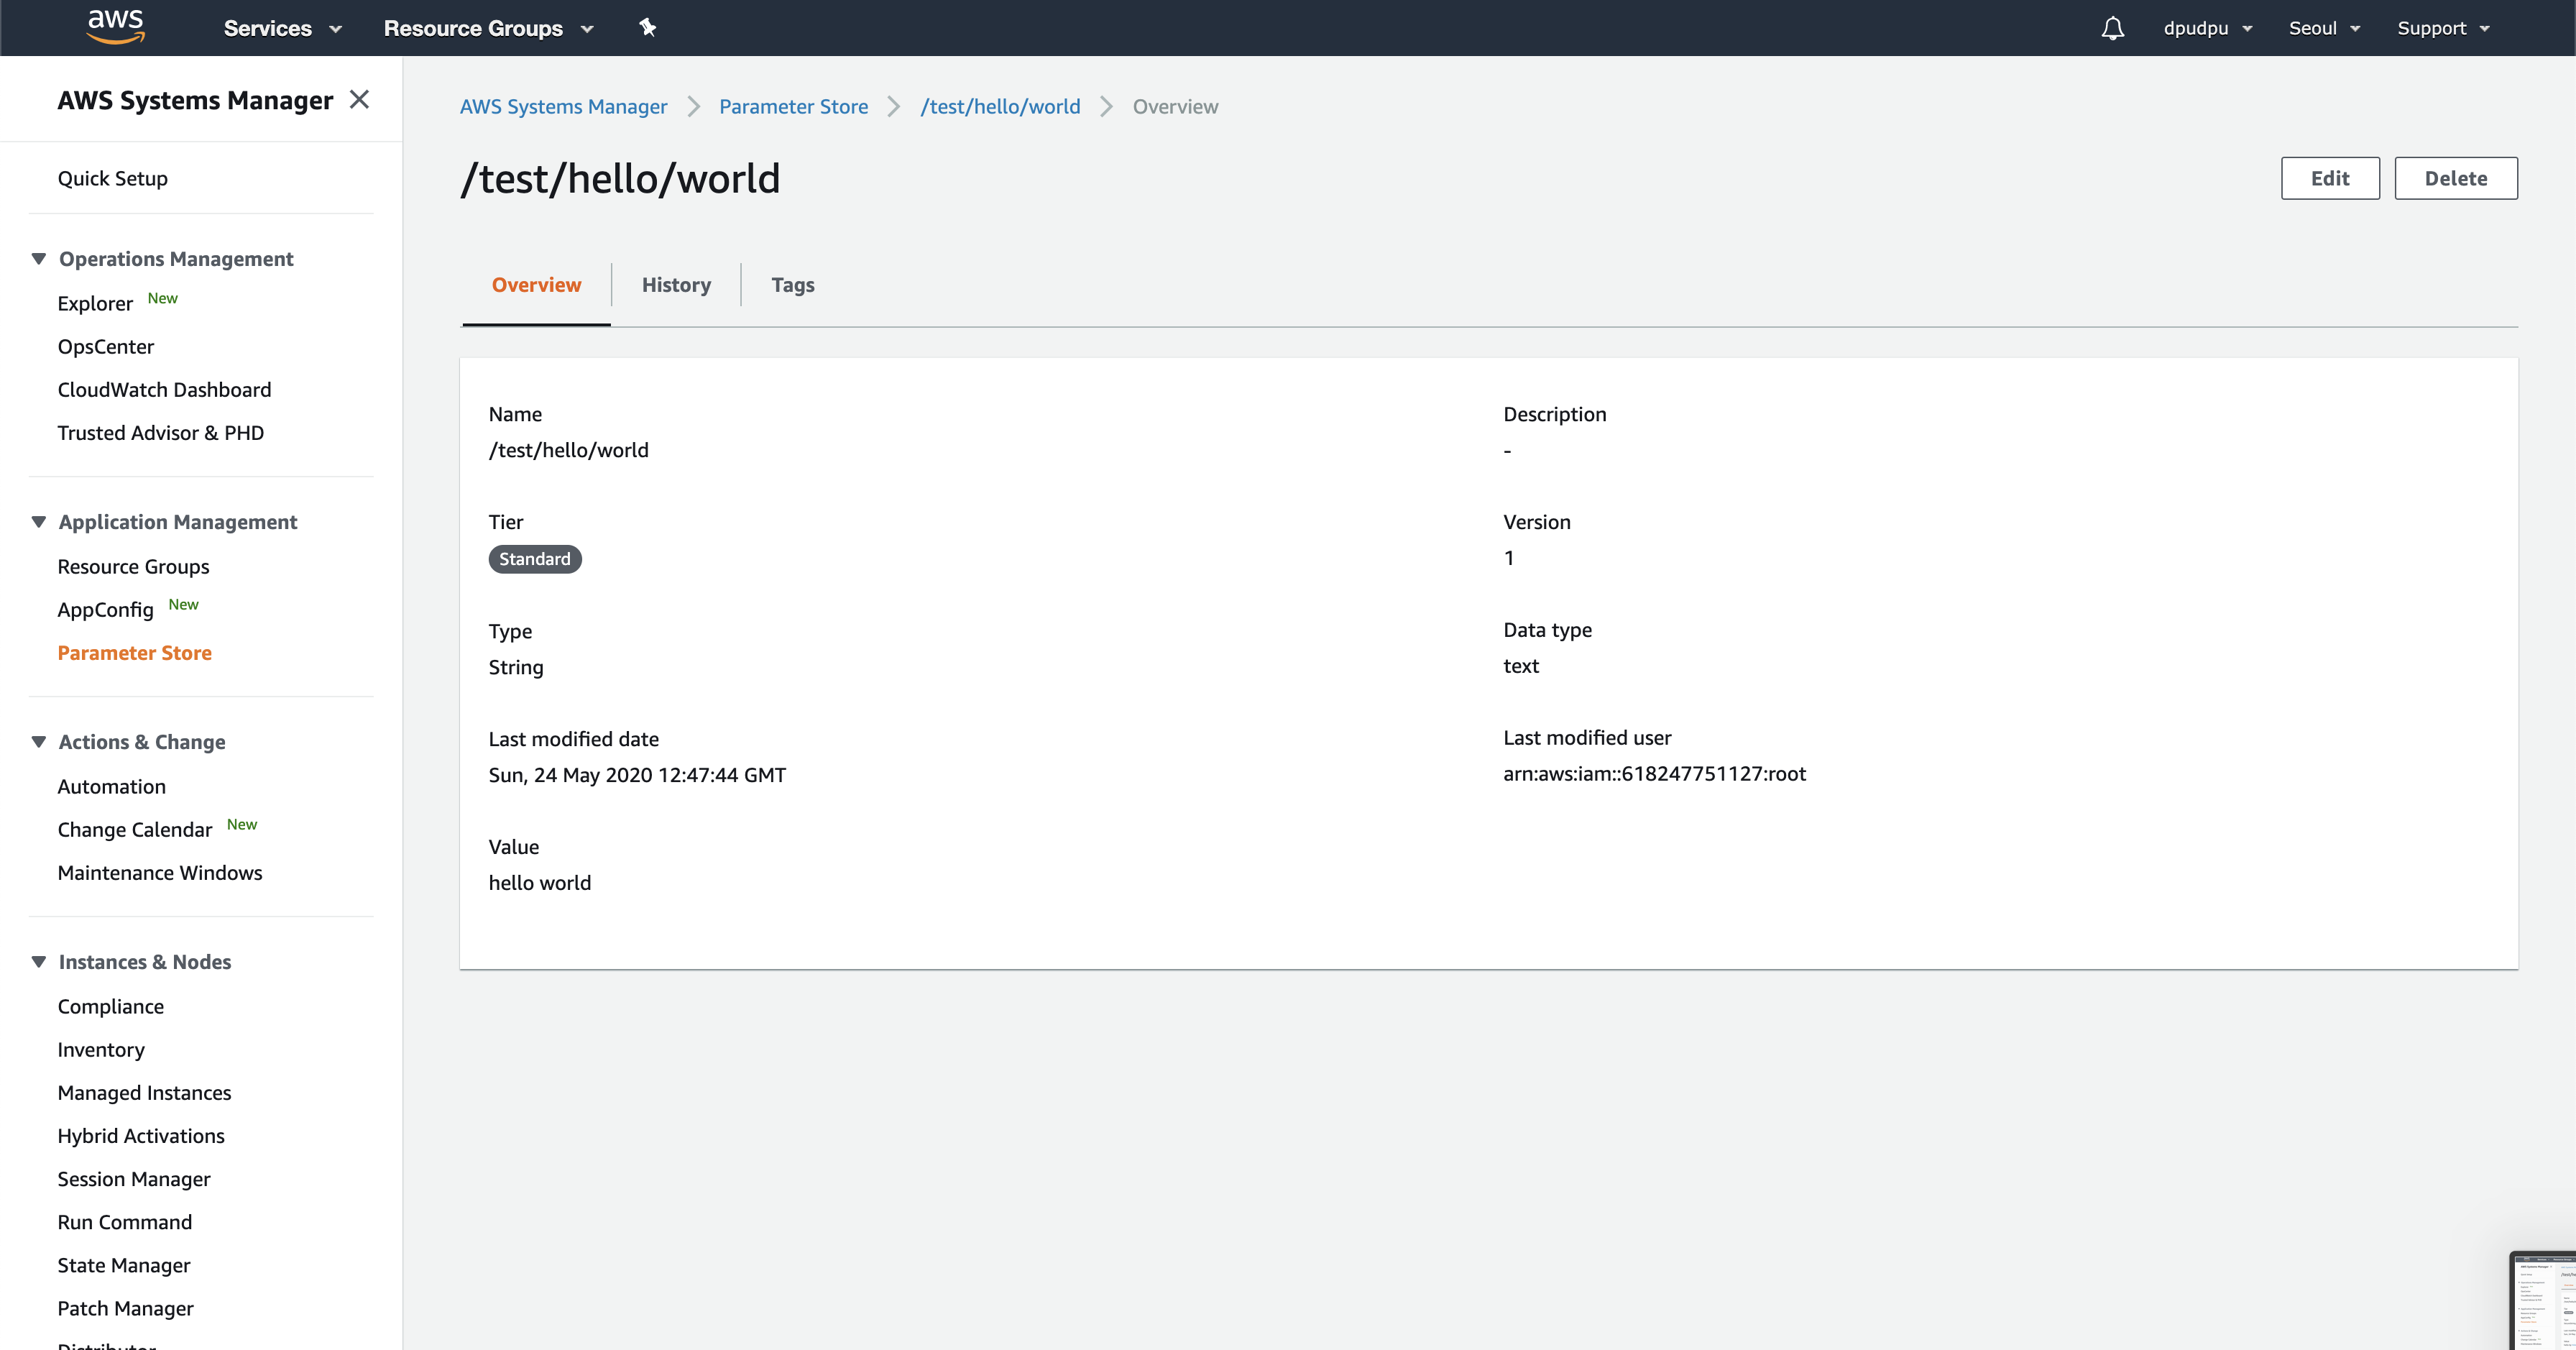This screenshot has height=1350, width=2576.
Task: Click the pin shortcut icon in top bar
Action: [647, 27]
